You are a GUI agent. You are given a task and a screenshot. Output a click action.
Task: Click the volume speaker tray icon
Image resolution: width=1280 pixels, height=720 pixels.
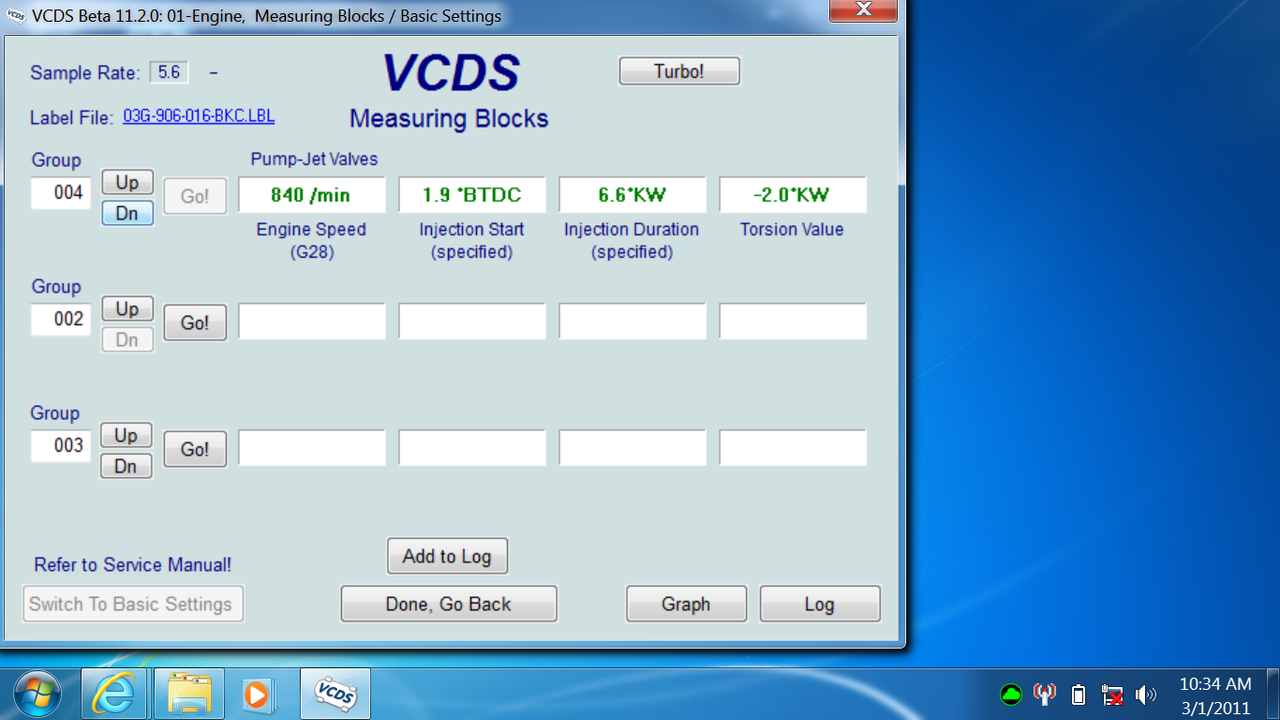1146,694
